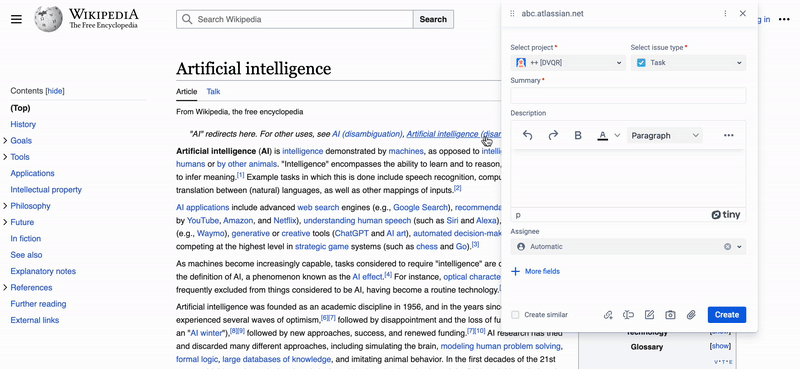The width and height of the screenshot is (800, 369).
Task: Expand the Tools section in contents
Action: pos(5,157)
